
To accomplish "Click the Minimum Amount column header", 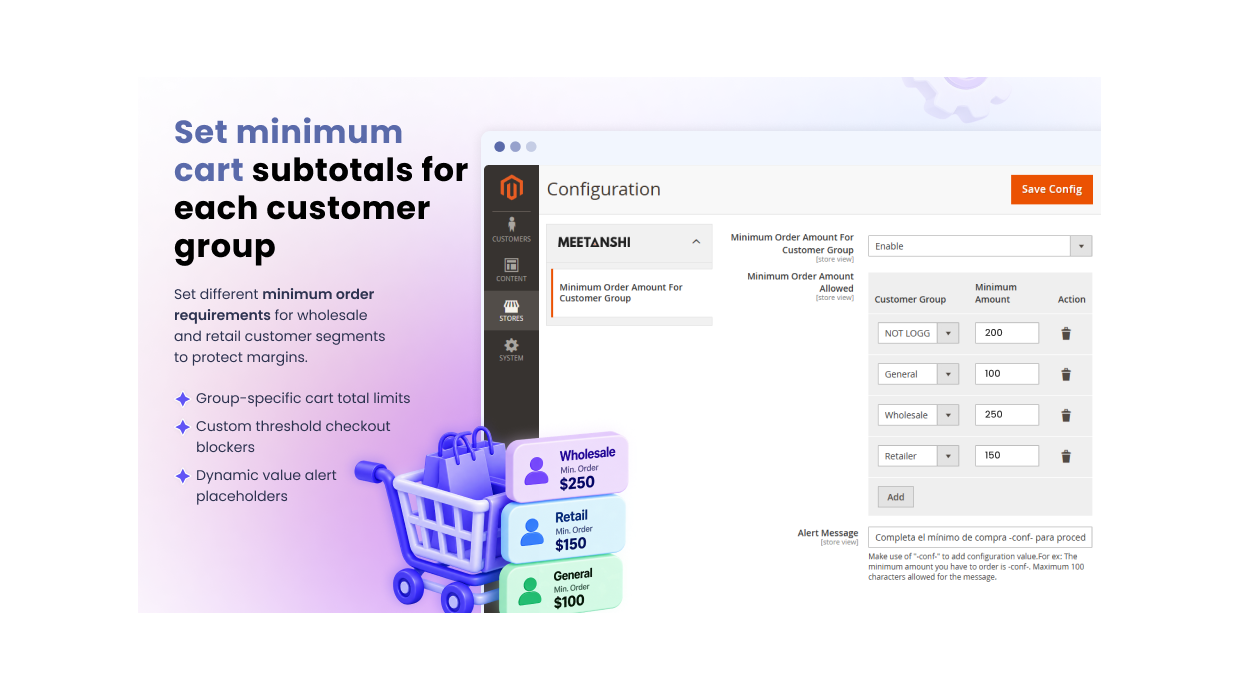I will 996,293.
